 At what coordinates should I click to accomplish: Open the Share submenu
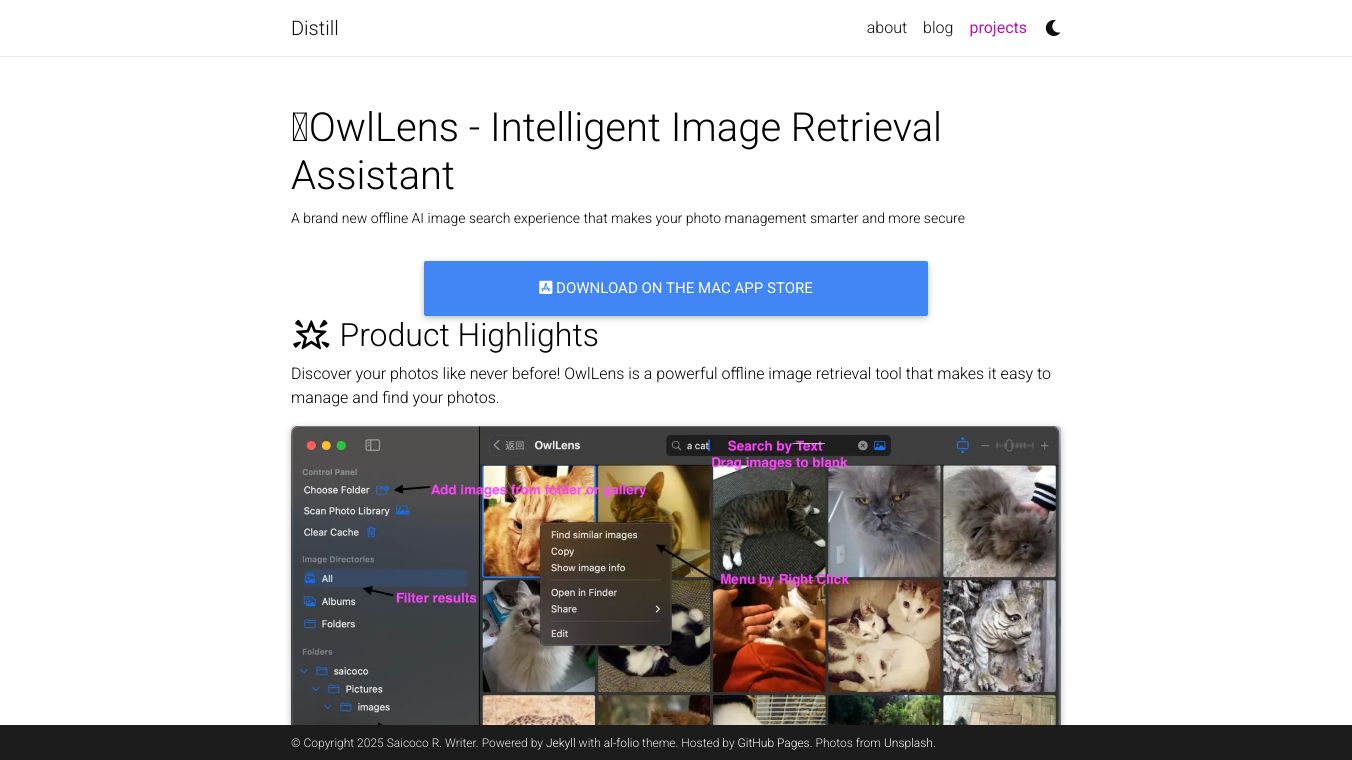point(605,609)
